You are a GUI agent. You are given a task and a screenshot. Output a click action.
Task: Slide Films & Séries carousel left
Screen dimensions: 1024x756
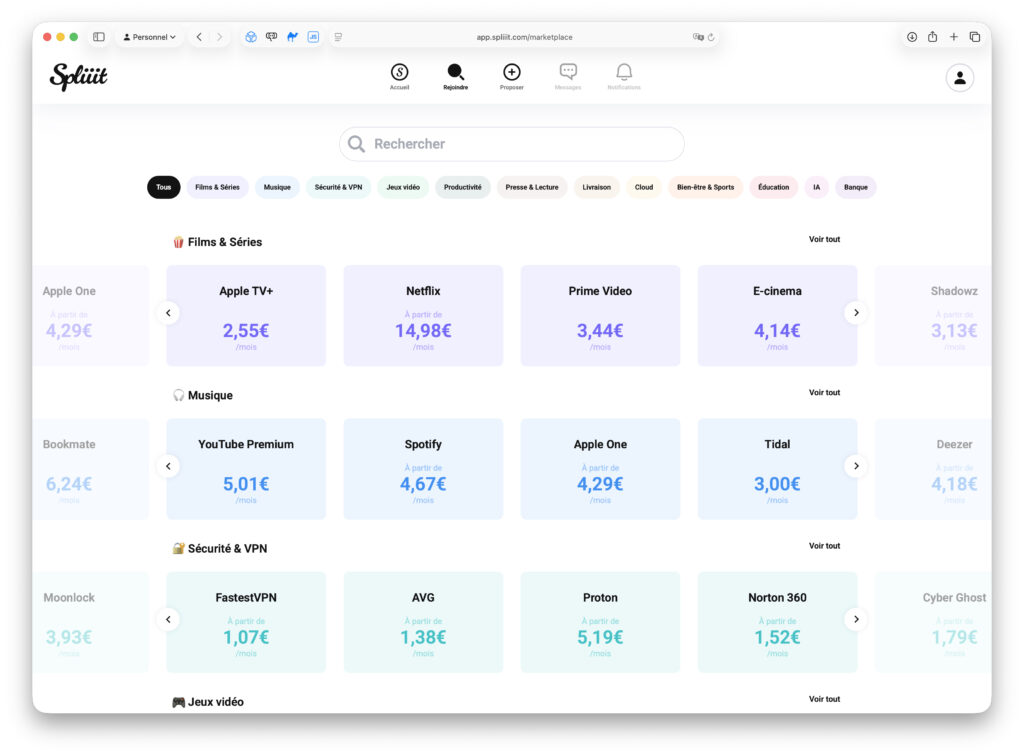(x=168, y=313)
